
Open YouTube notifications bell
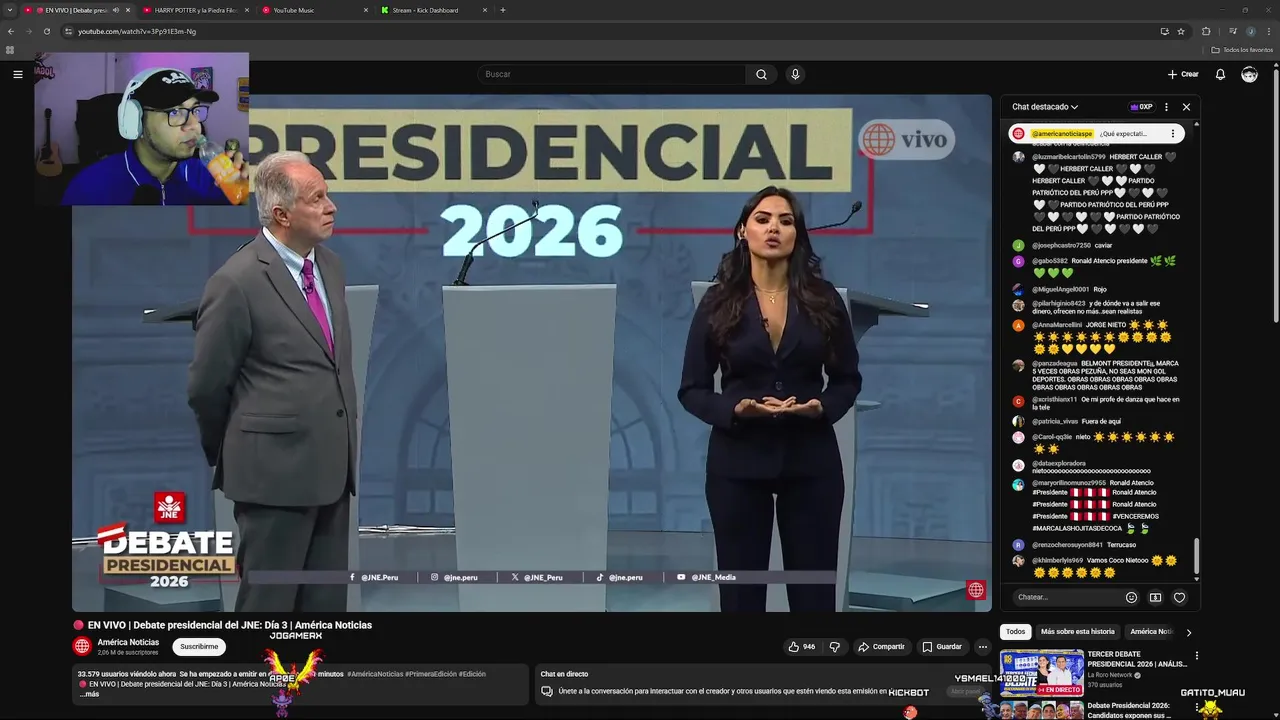(x=1220, y=74)
